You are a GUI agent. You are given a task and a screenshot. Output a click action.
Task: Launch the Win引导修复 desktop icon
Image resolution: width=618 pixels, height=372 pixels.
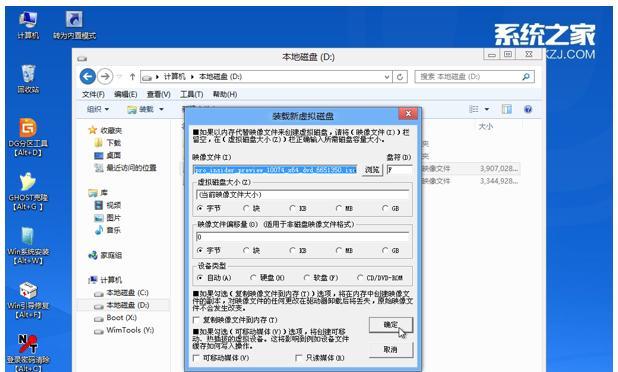(28, 299)
